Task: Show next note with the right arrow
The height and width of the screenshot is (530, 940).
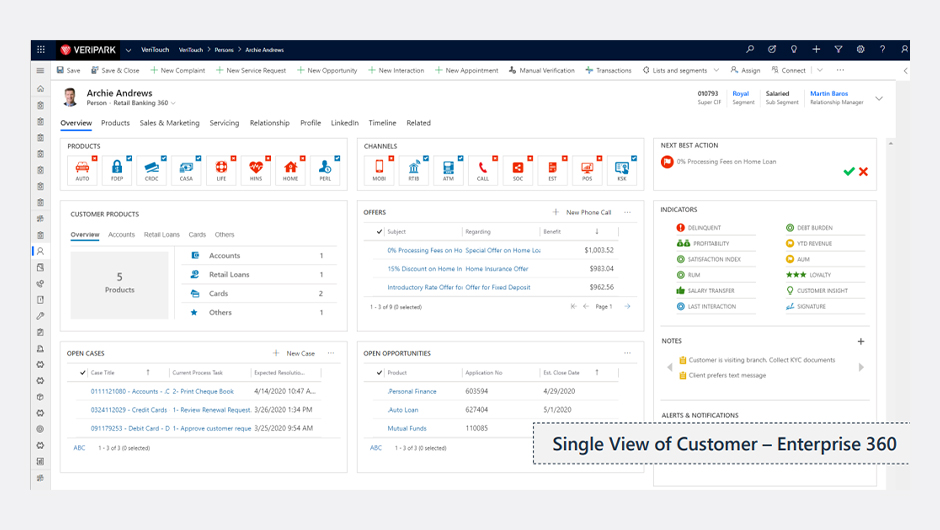Action: click(x=861, y=368)
